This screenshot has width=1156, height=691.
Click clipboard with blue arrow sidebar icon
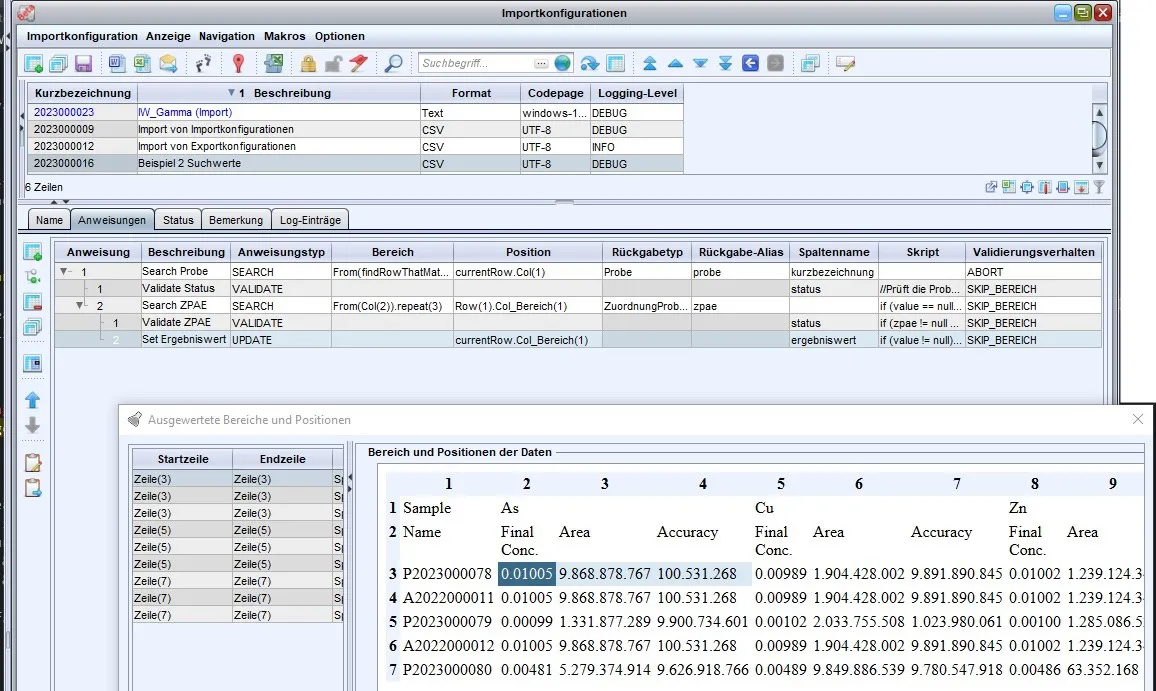pos(32,488)
